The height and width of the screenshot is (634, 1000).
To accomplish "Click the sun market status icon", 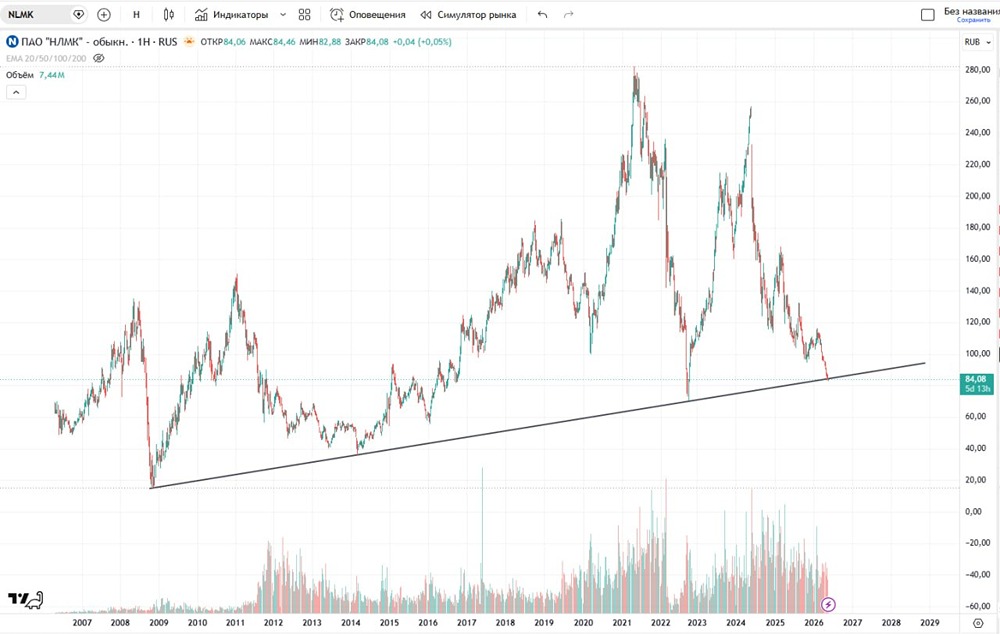I will (189, 41).
